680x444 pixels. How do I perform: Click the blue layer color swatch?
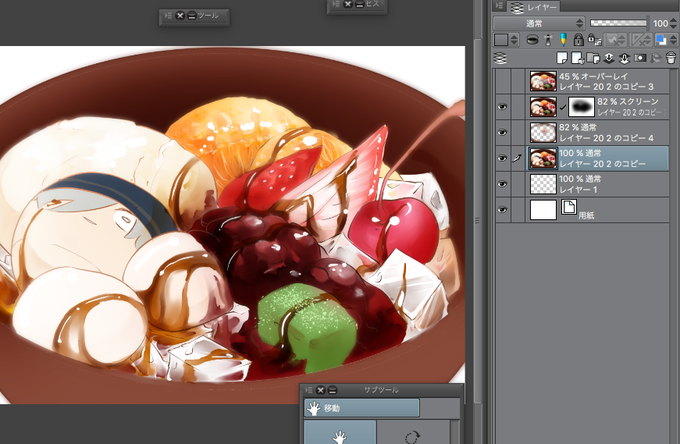tap(661, 40)
